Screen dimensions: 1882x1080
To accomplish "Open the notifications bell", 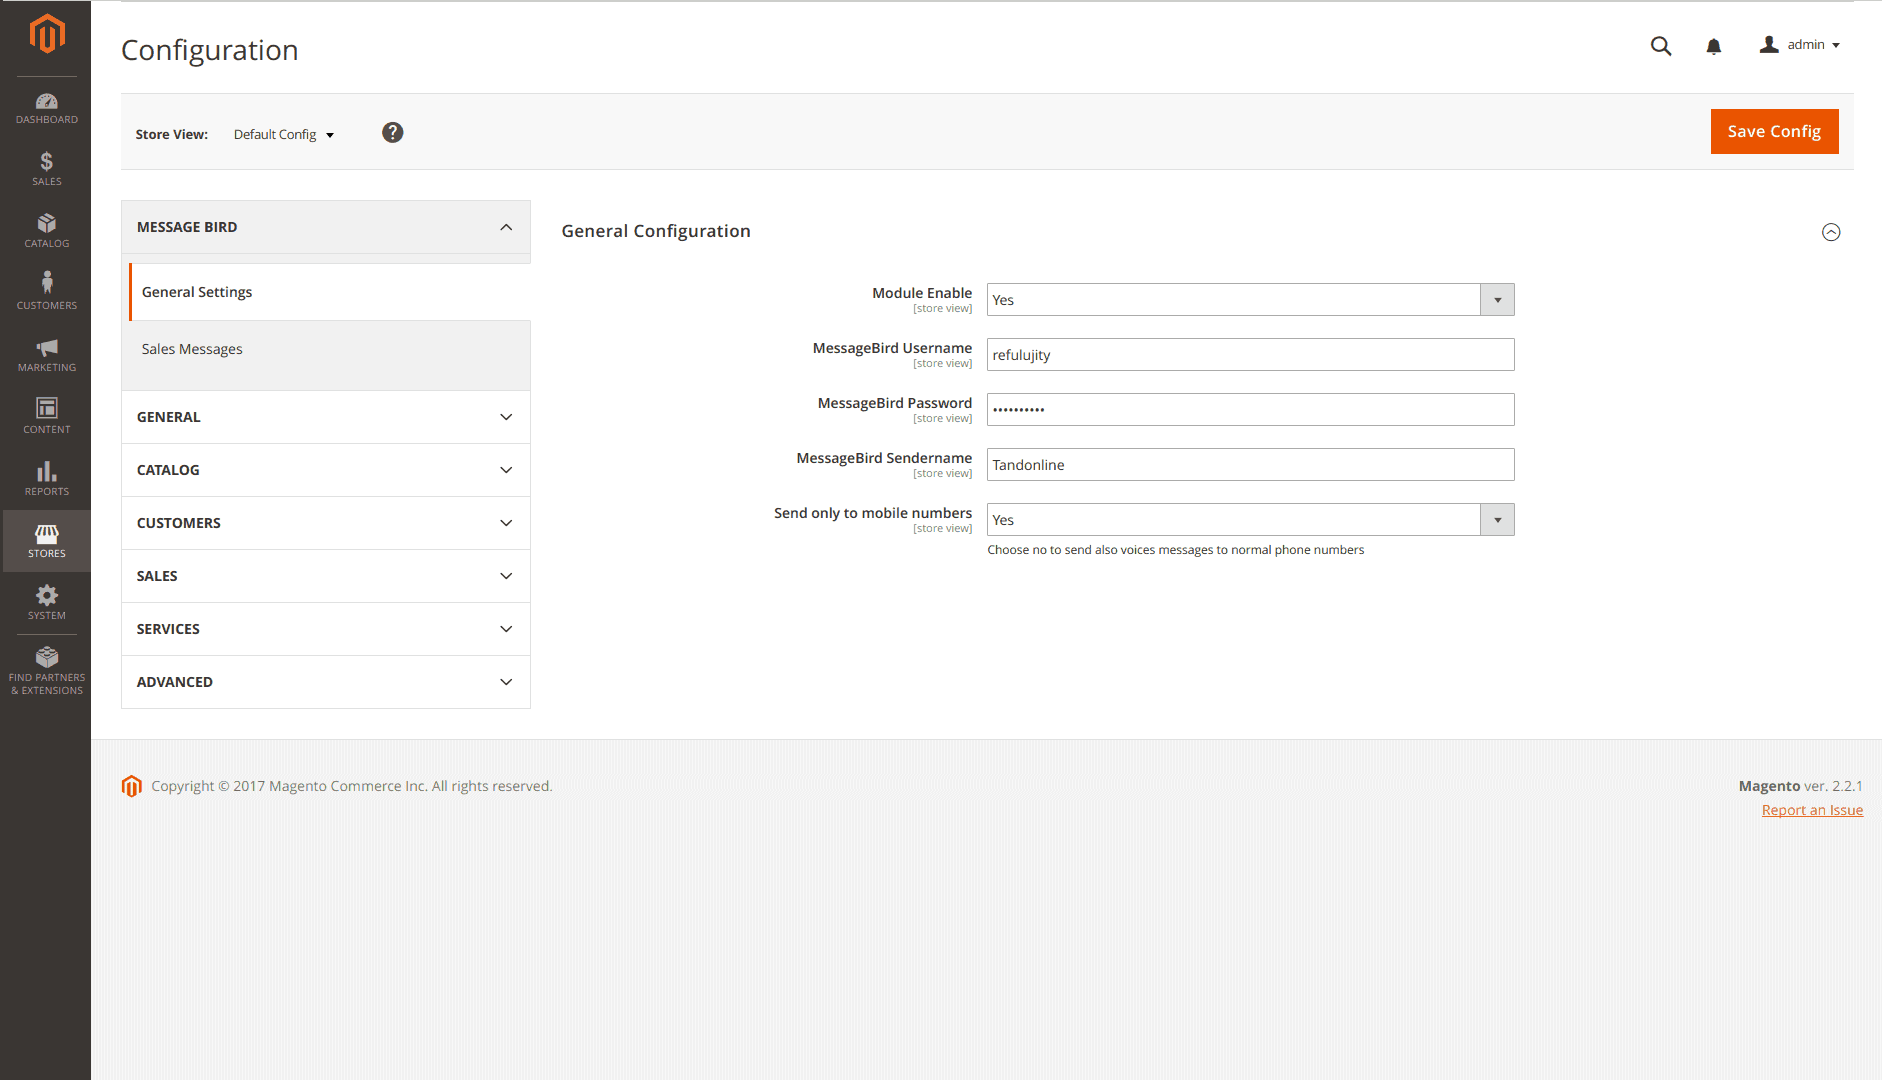I will point(1714,46).
